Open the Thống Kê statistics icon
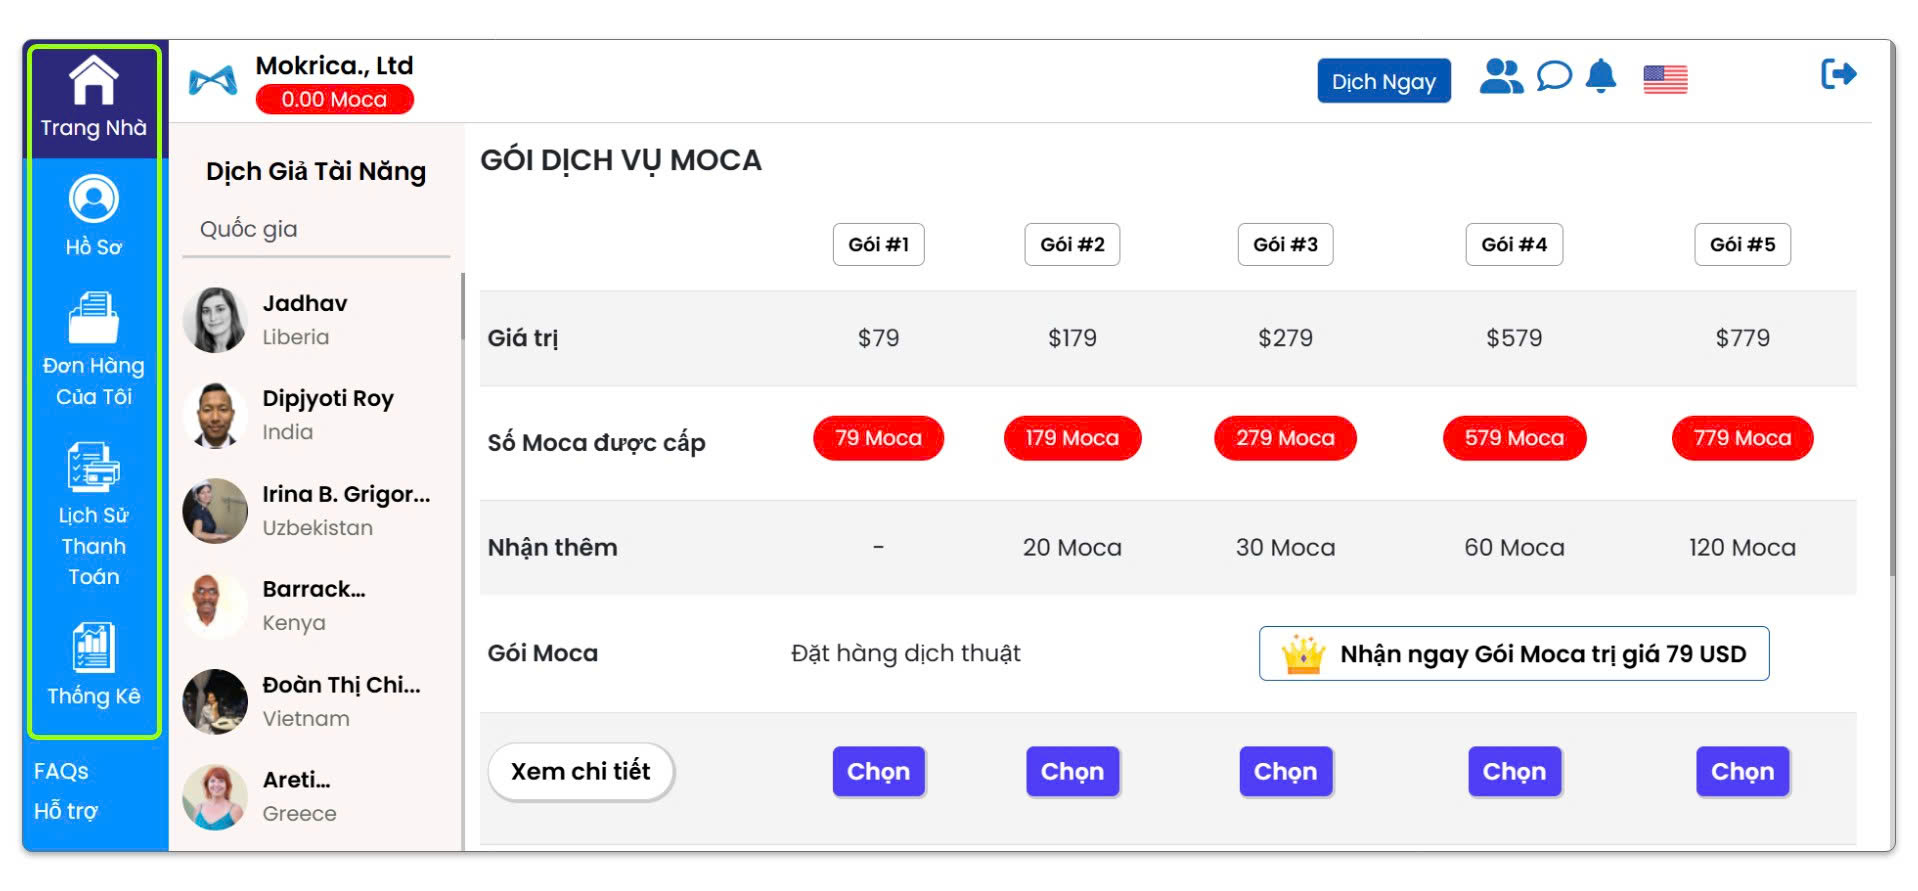This screenshot has height=891, width=1918. [93, 648]
